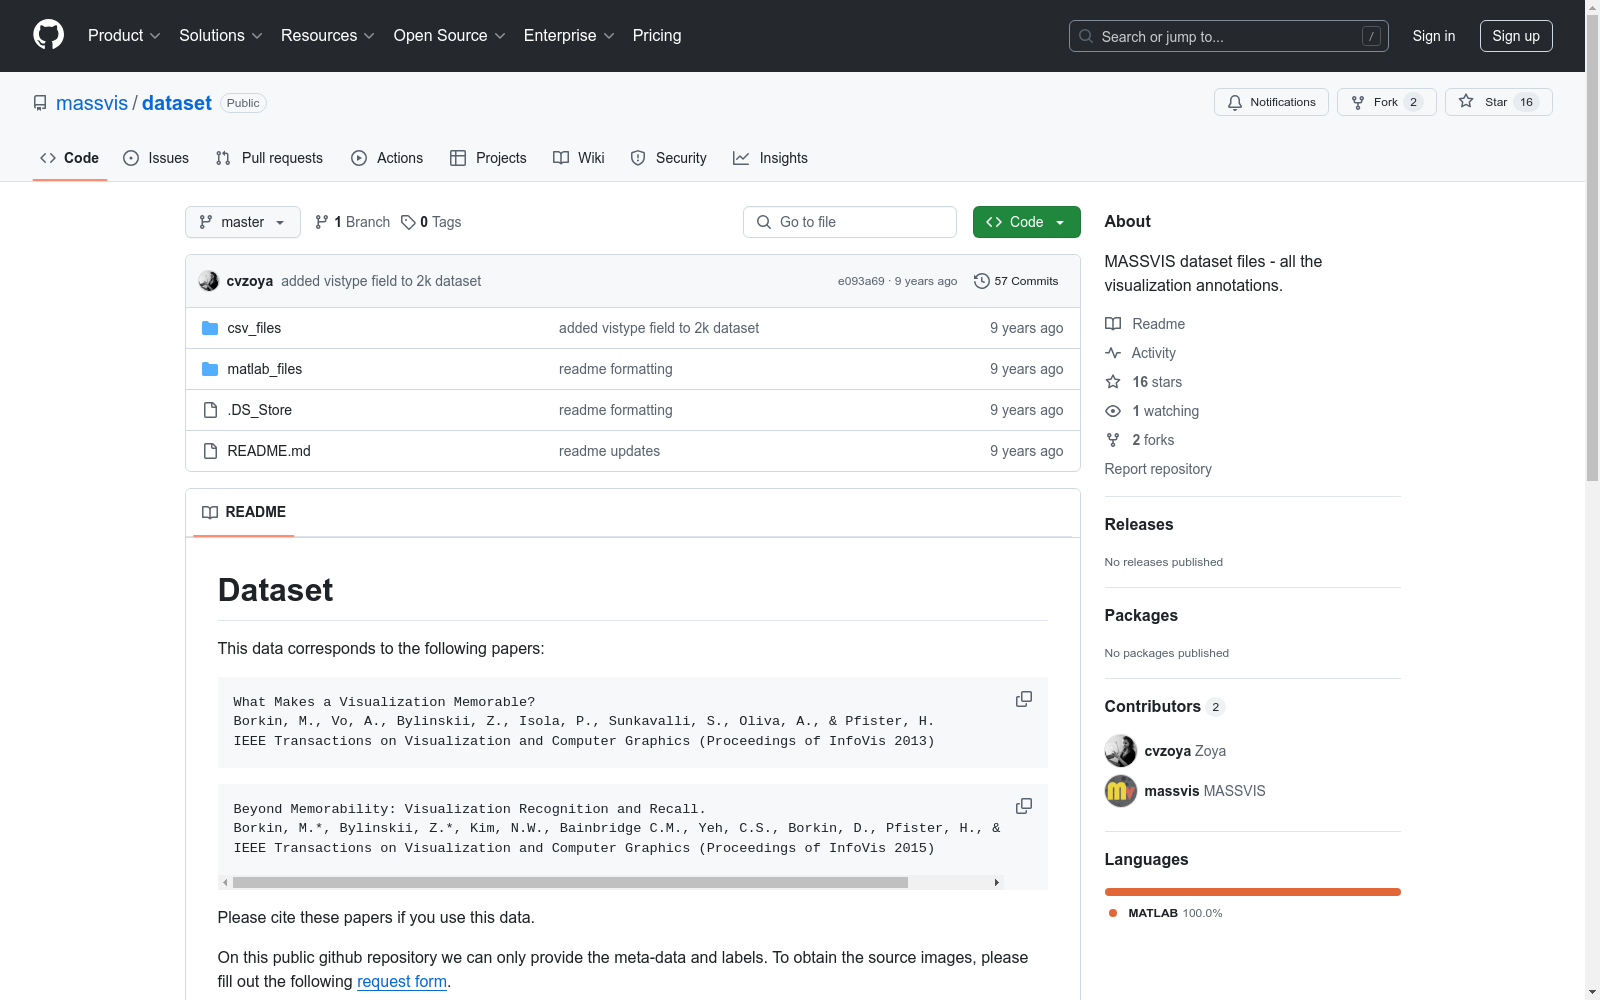Select the README tab above the file content
The height and width of the screenshot is (1000, 1600).
coord(244,512)
